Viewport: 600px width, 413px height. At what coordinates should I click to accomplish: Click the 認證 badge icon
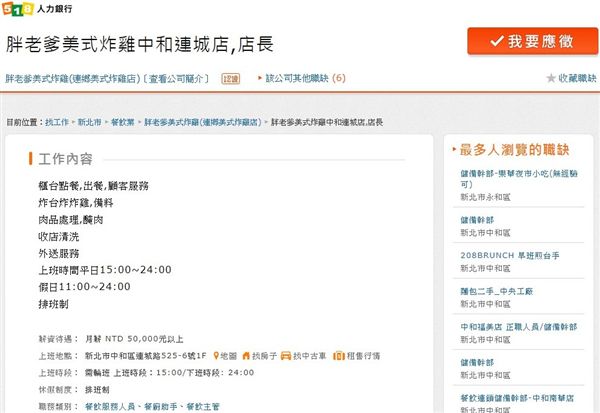230,78
